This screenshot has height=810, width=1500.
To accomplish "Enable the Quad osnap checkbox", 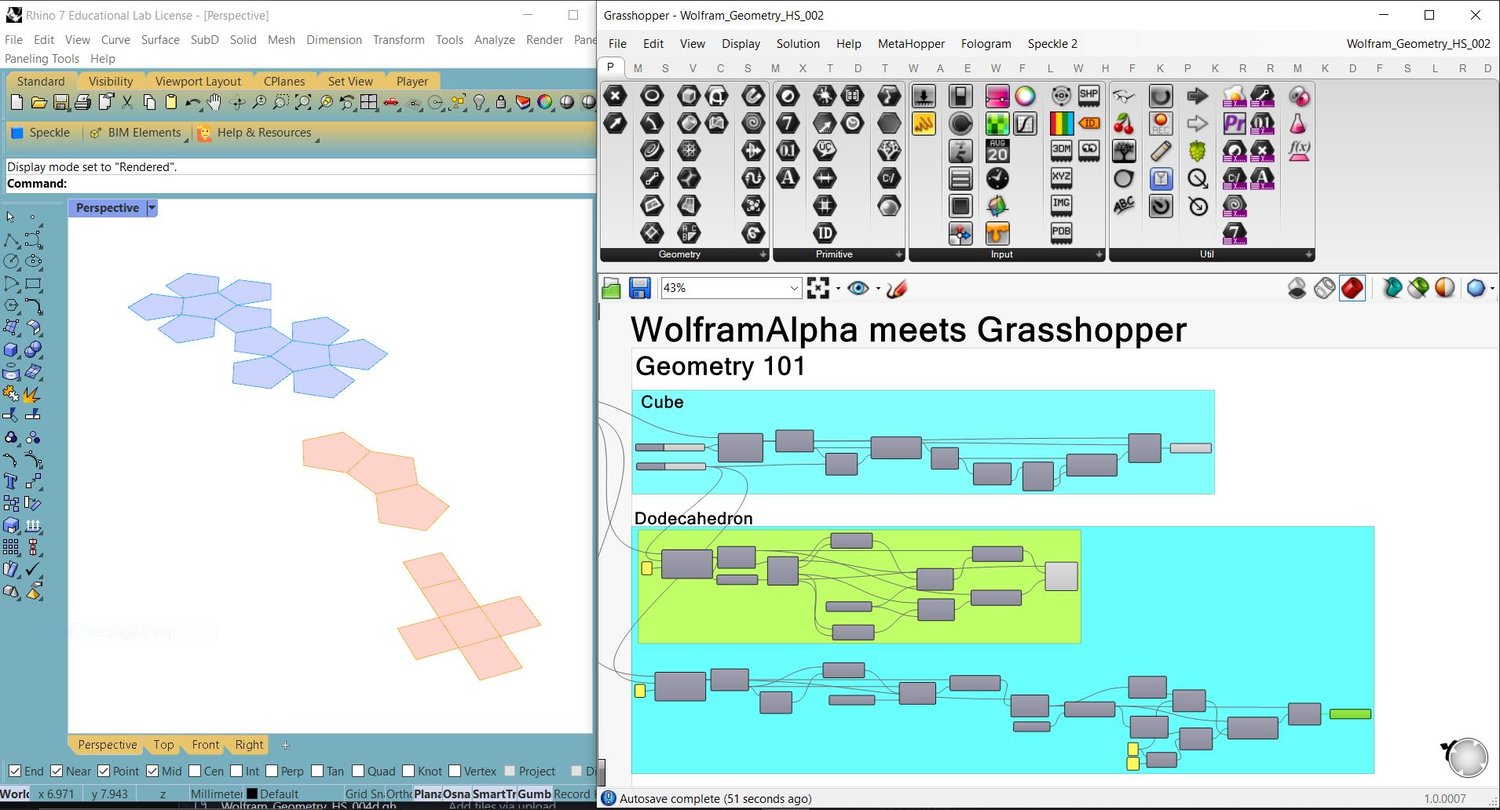I will click(357, 771).
